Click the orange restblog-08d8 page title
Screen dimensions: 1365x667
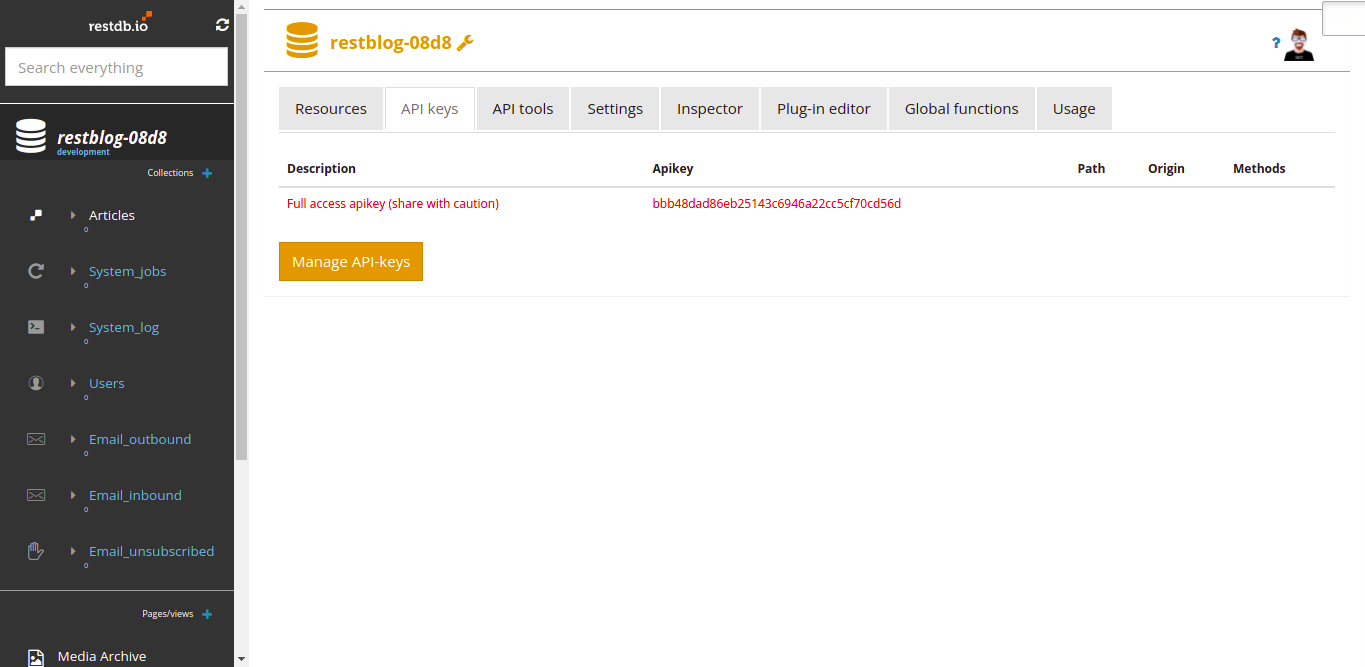[x=391, y=43]
